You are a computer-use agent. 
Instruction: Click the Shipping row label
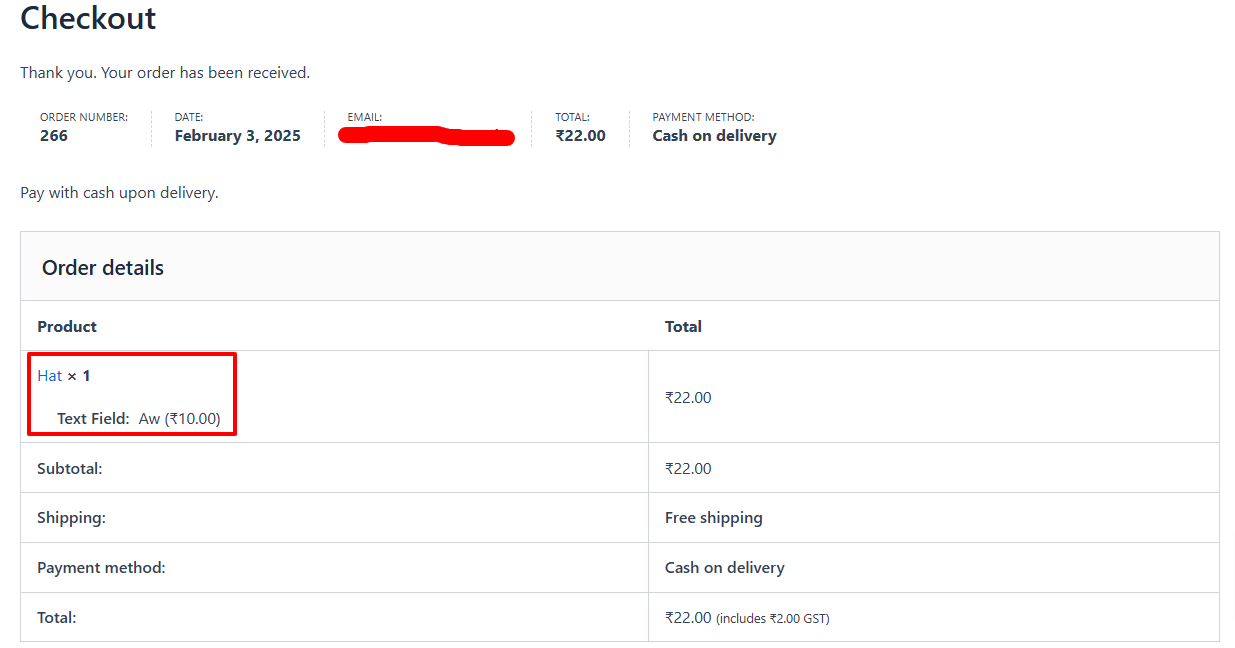71,518
